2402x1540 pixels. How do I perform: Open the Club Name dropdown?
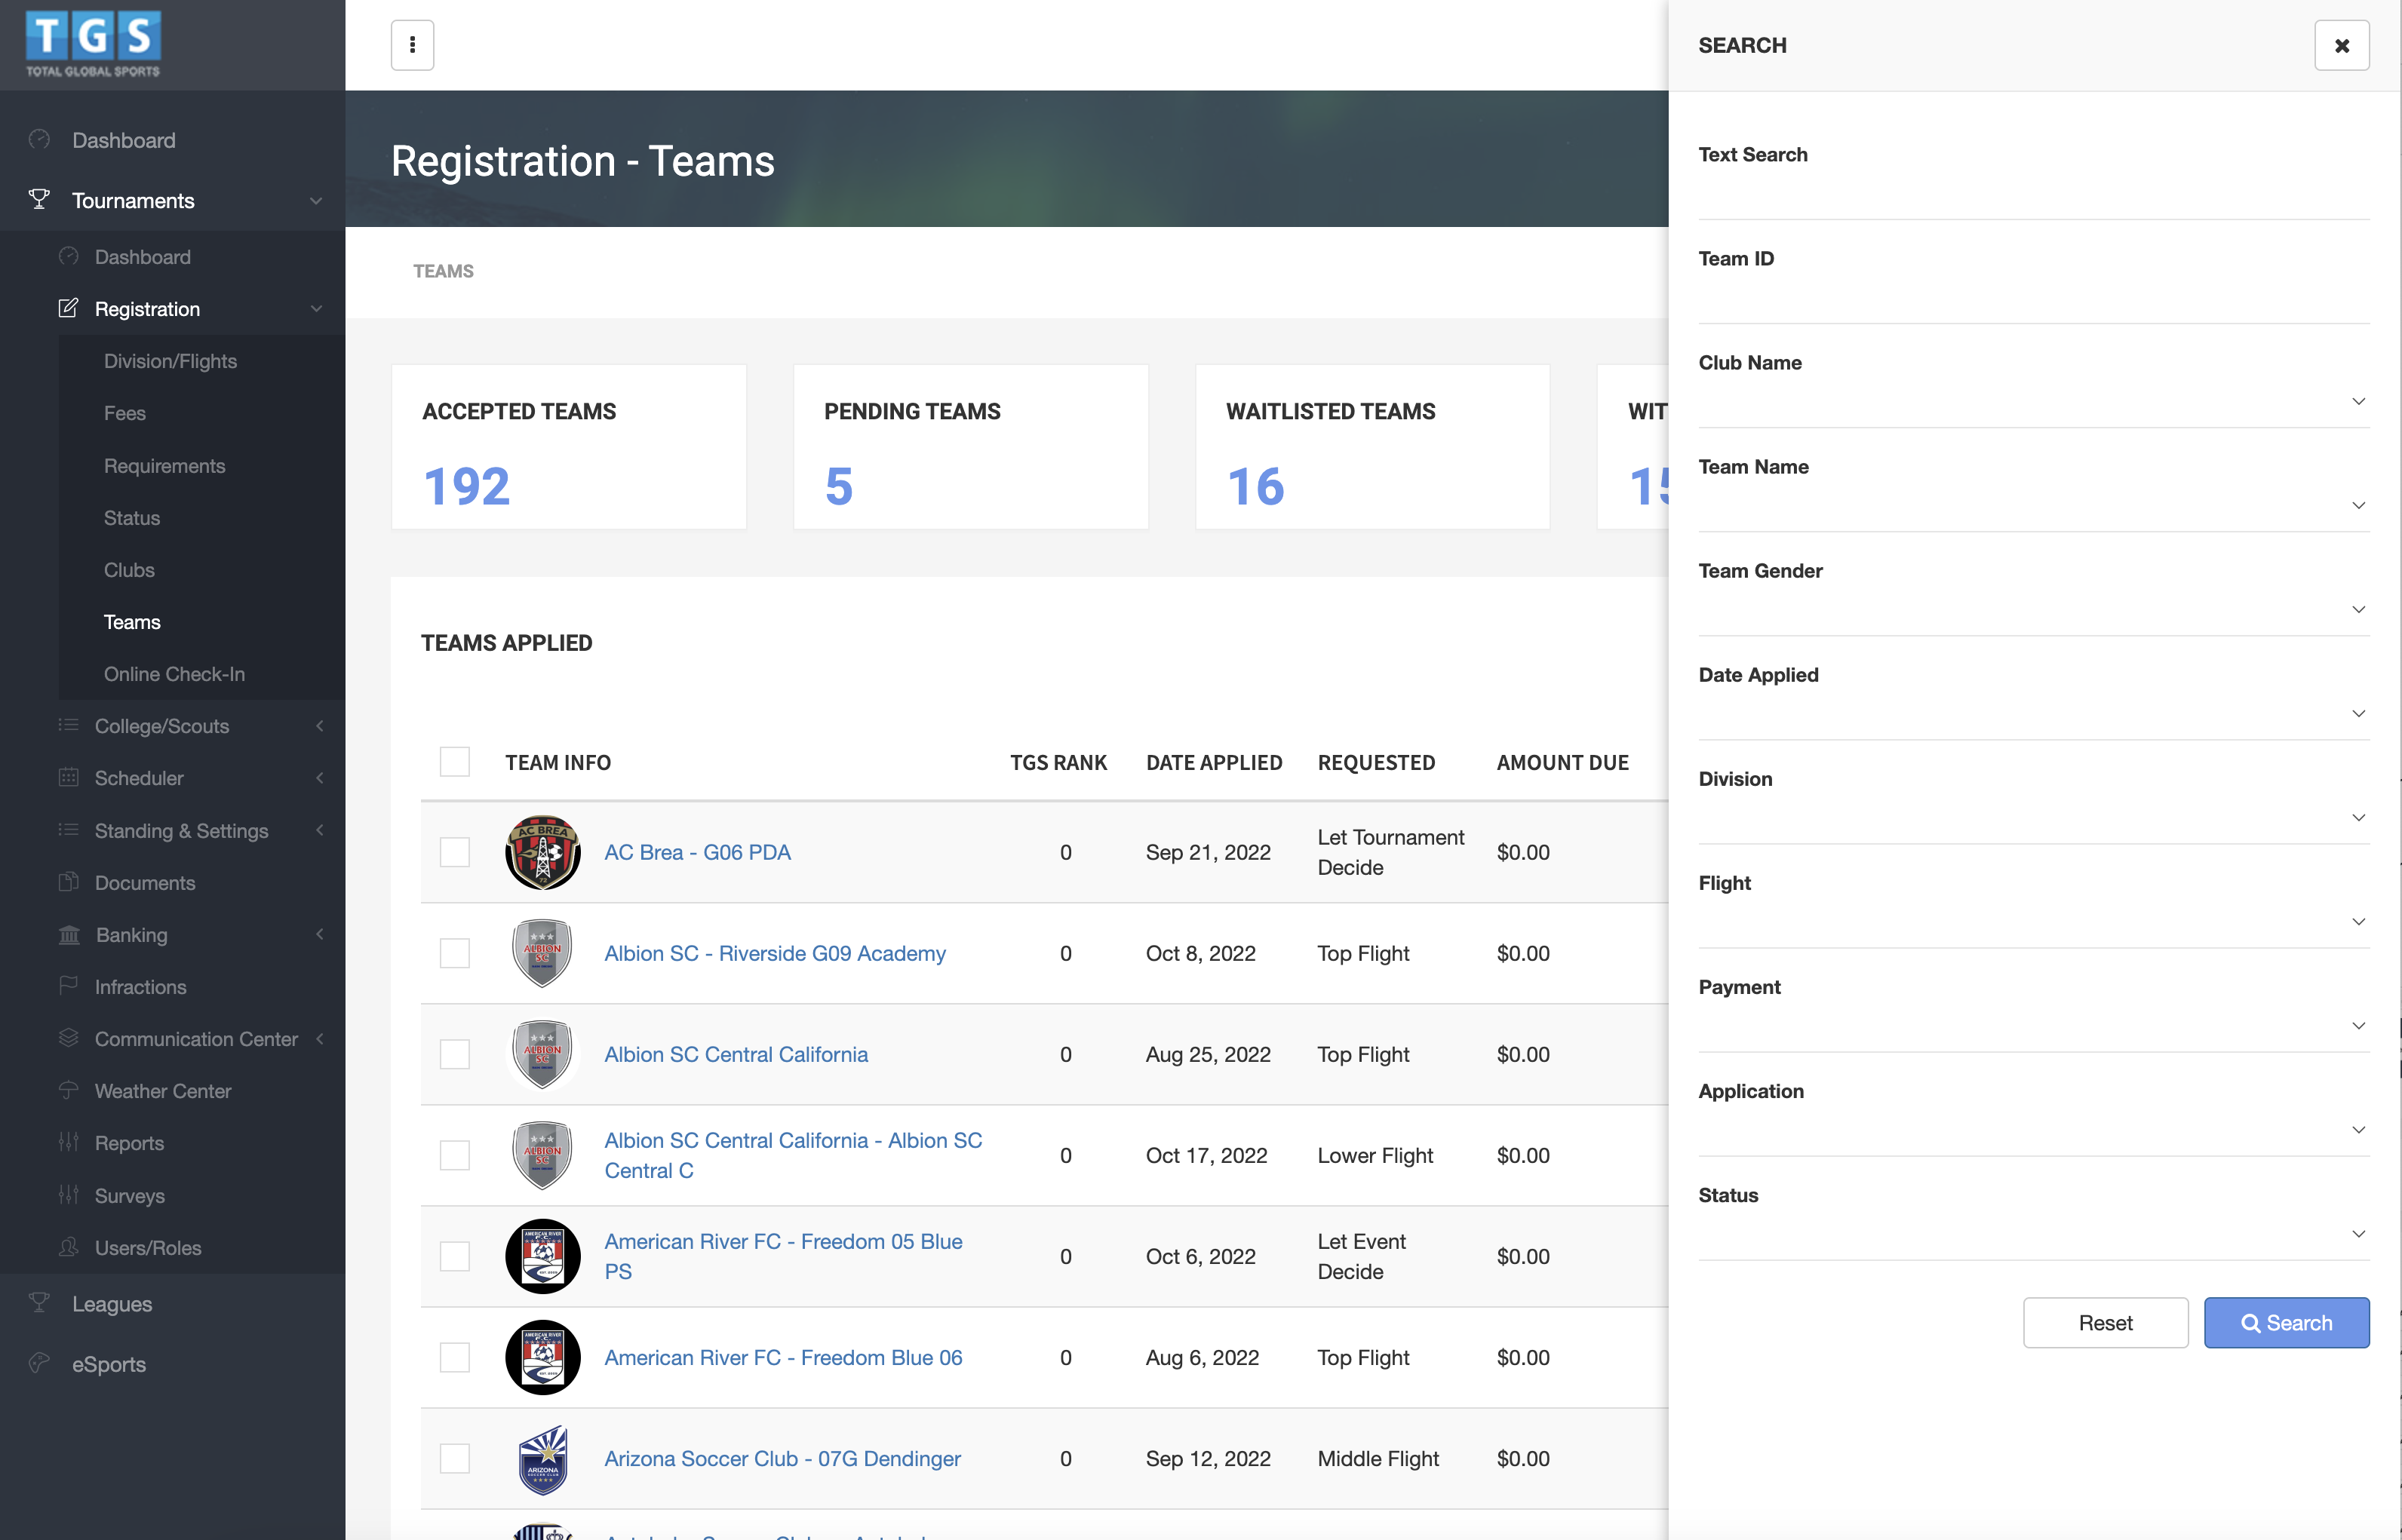point(2032,400)
